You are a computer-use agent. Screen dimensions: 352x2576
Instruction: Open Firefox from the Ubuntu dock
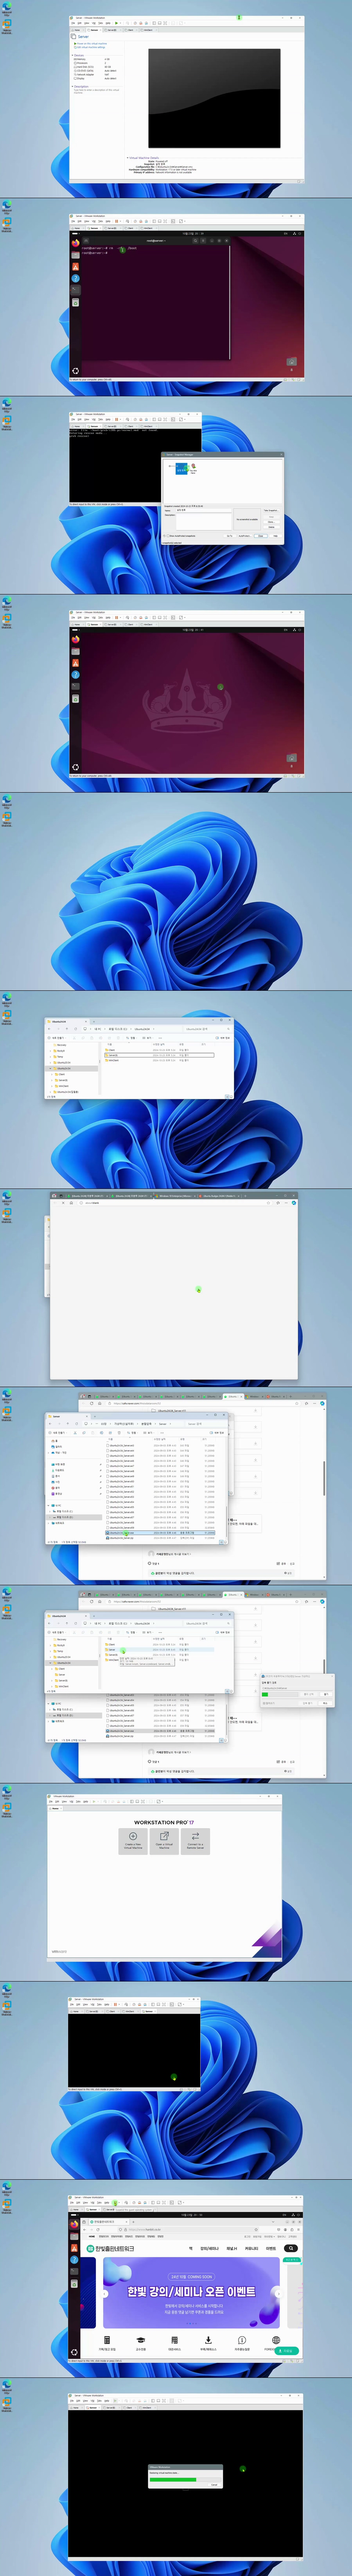point(75,243)
